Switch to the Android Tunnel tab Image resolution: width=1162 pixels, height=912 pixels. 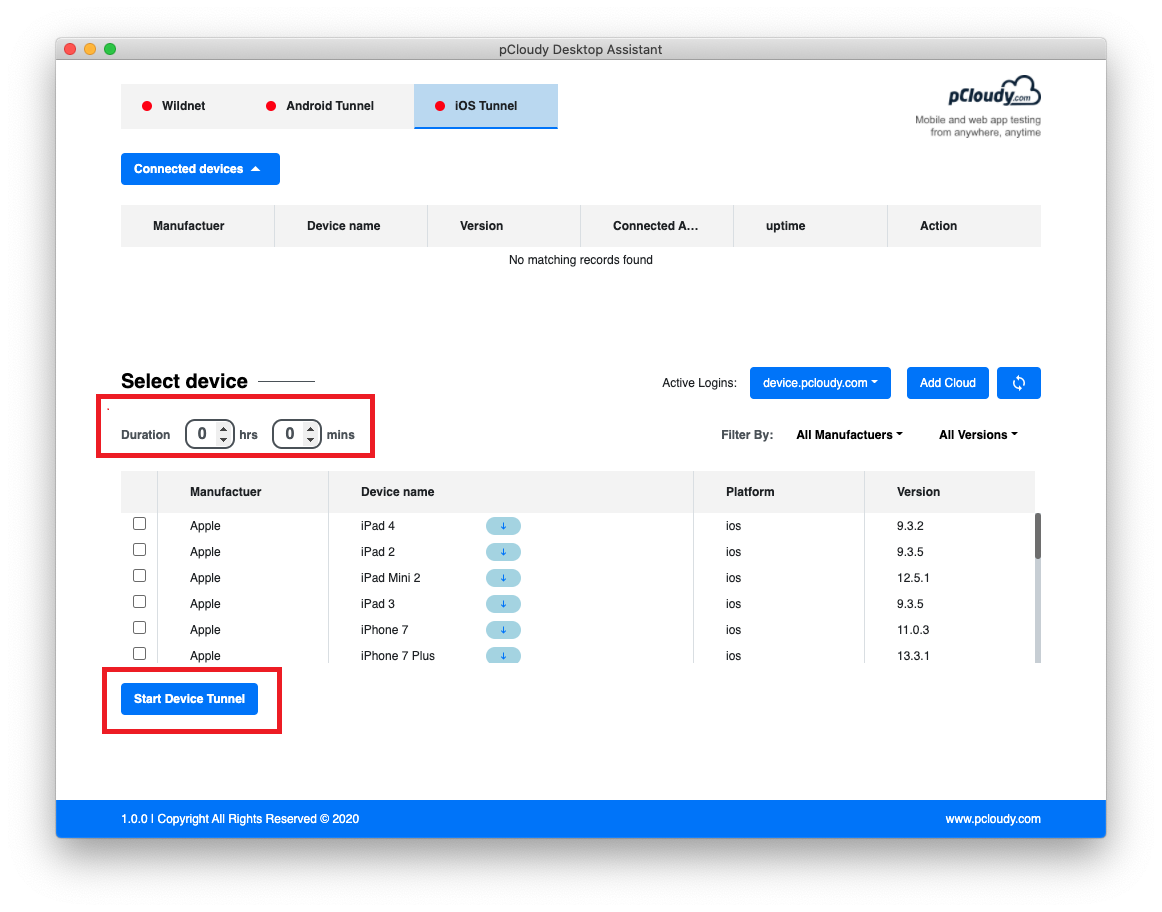[x=320, y=106]
